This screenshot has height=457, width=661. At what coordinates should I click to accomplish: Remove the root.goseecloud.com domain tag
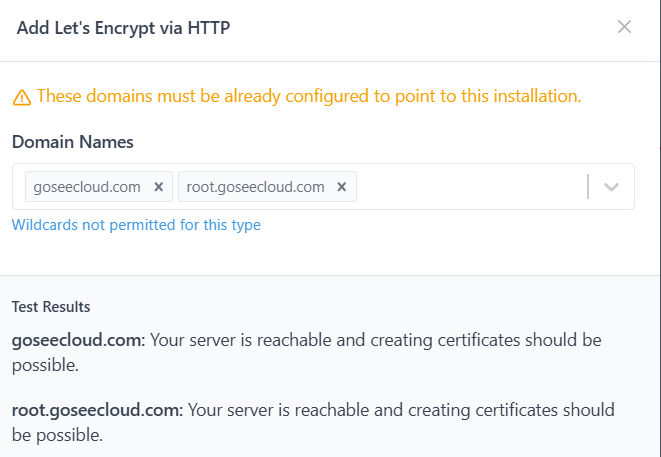tap(341, 187)
